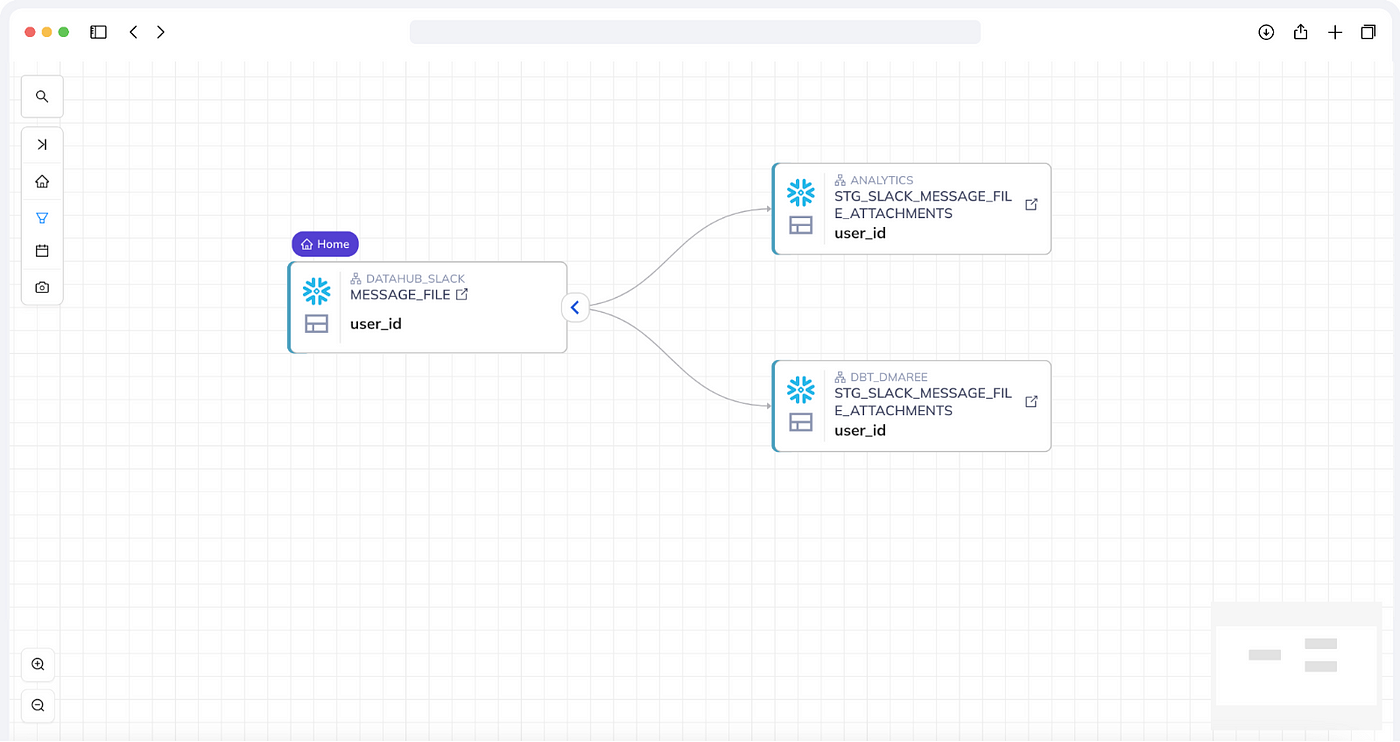This screenshot has height=742, width=1400.
Task: Take a snapshot with the camera icon
Action: point(42,287)
